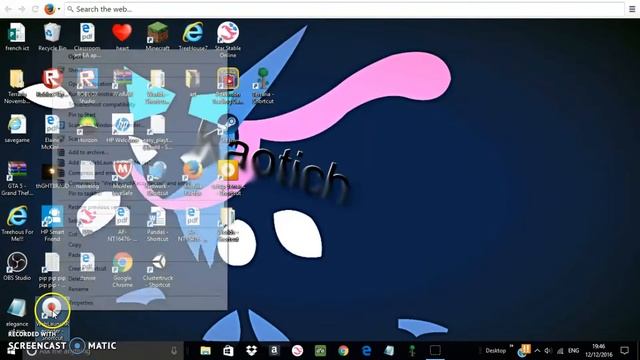Open the volume control in tray

tap(548, 351)
